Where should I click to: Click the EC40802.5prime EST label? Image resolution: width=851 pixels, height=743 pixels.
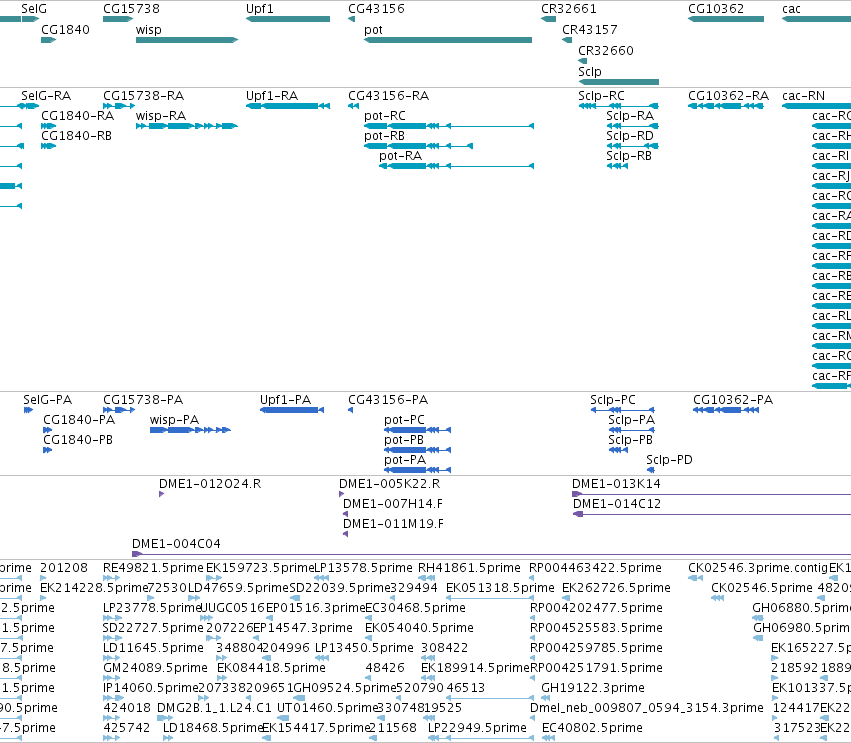(x=593, y=728)
